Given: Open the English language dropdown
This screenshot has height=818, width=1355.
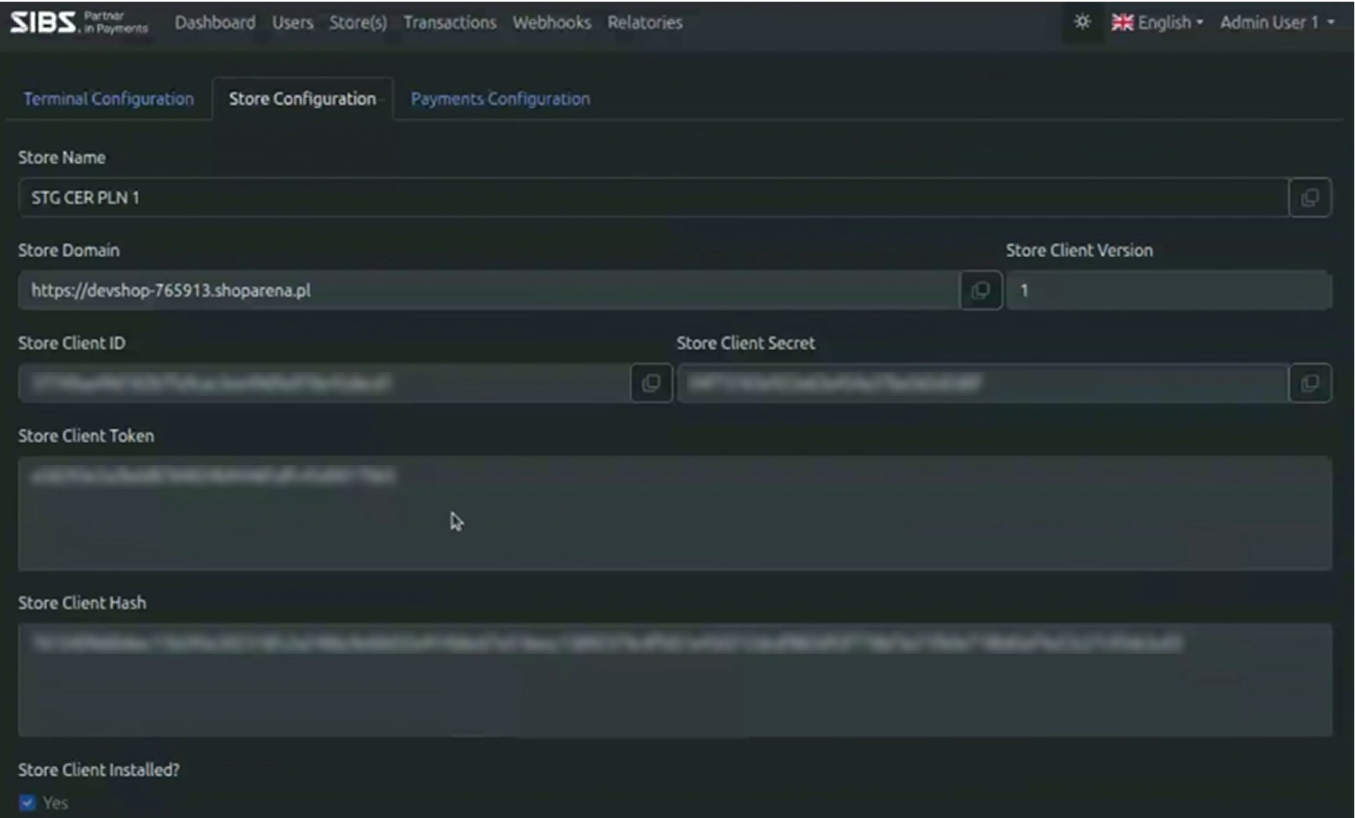Looking at the screenshot, I should click(x=1157, y=22).
